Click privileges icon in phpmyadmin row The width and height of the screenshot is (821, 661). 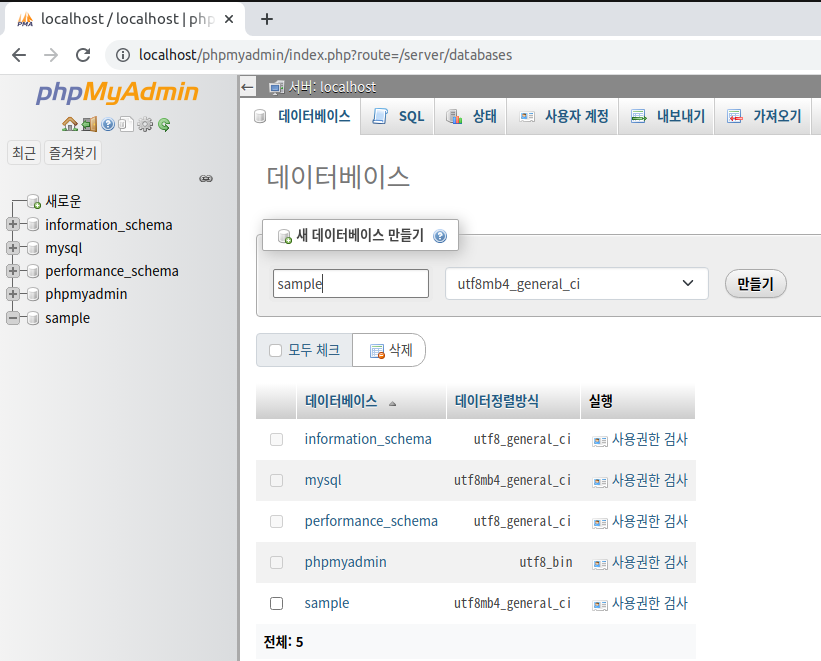pyautogui.click(x=600, y=564)
